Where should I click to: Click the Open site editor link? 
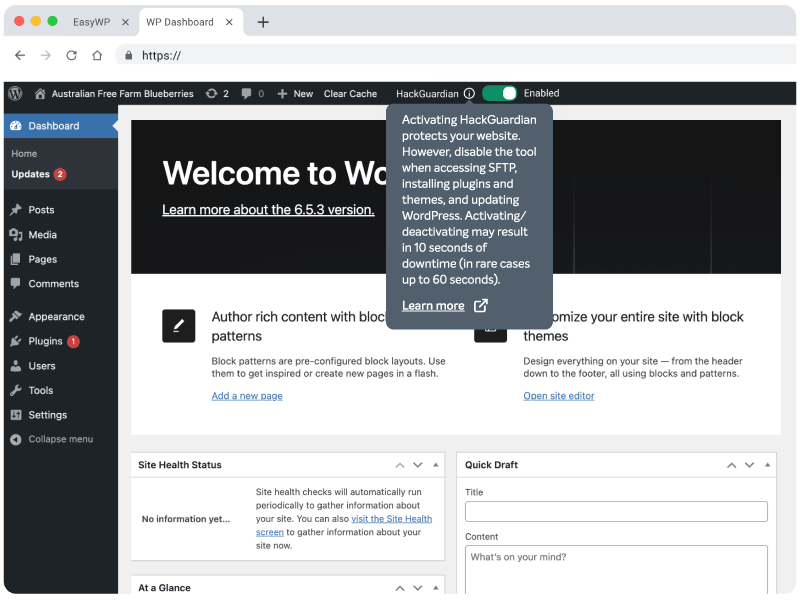point(559,396)
